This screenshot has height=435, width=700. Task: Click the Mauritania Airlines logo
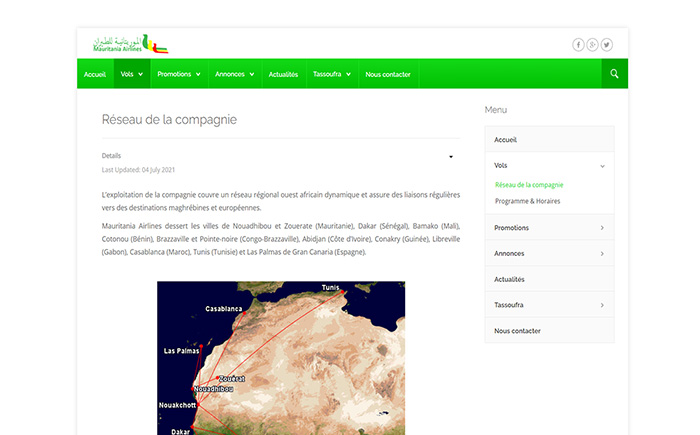point(130,44)
